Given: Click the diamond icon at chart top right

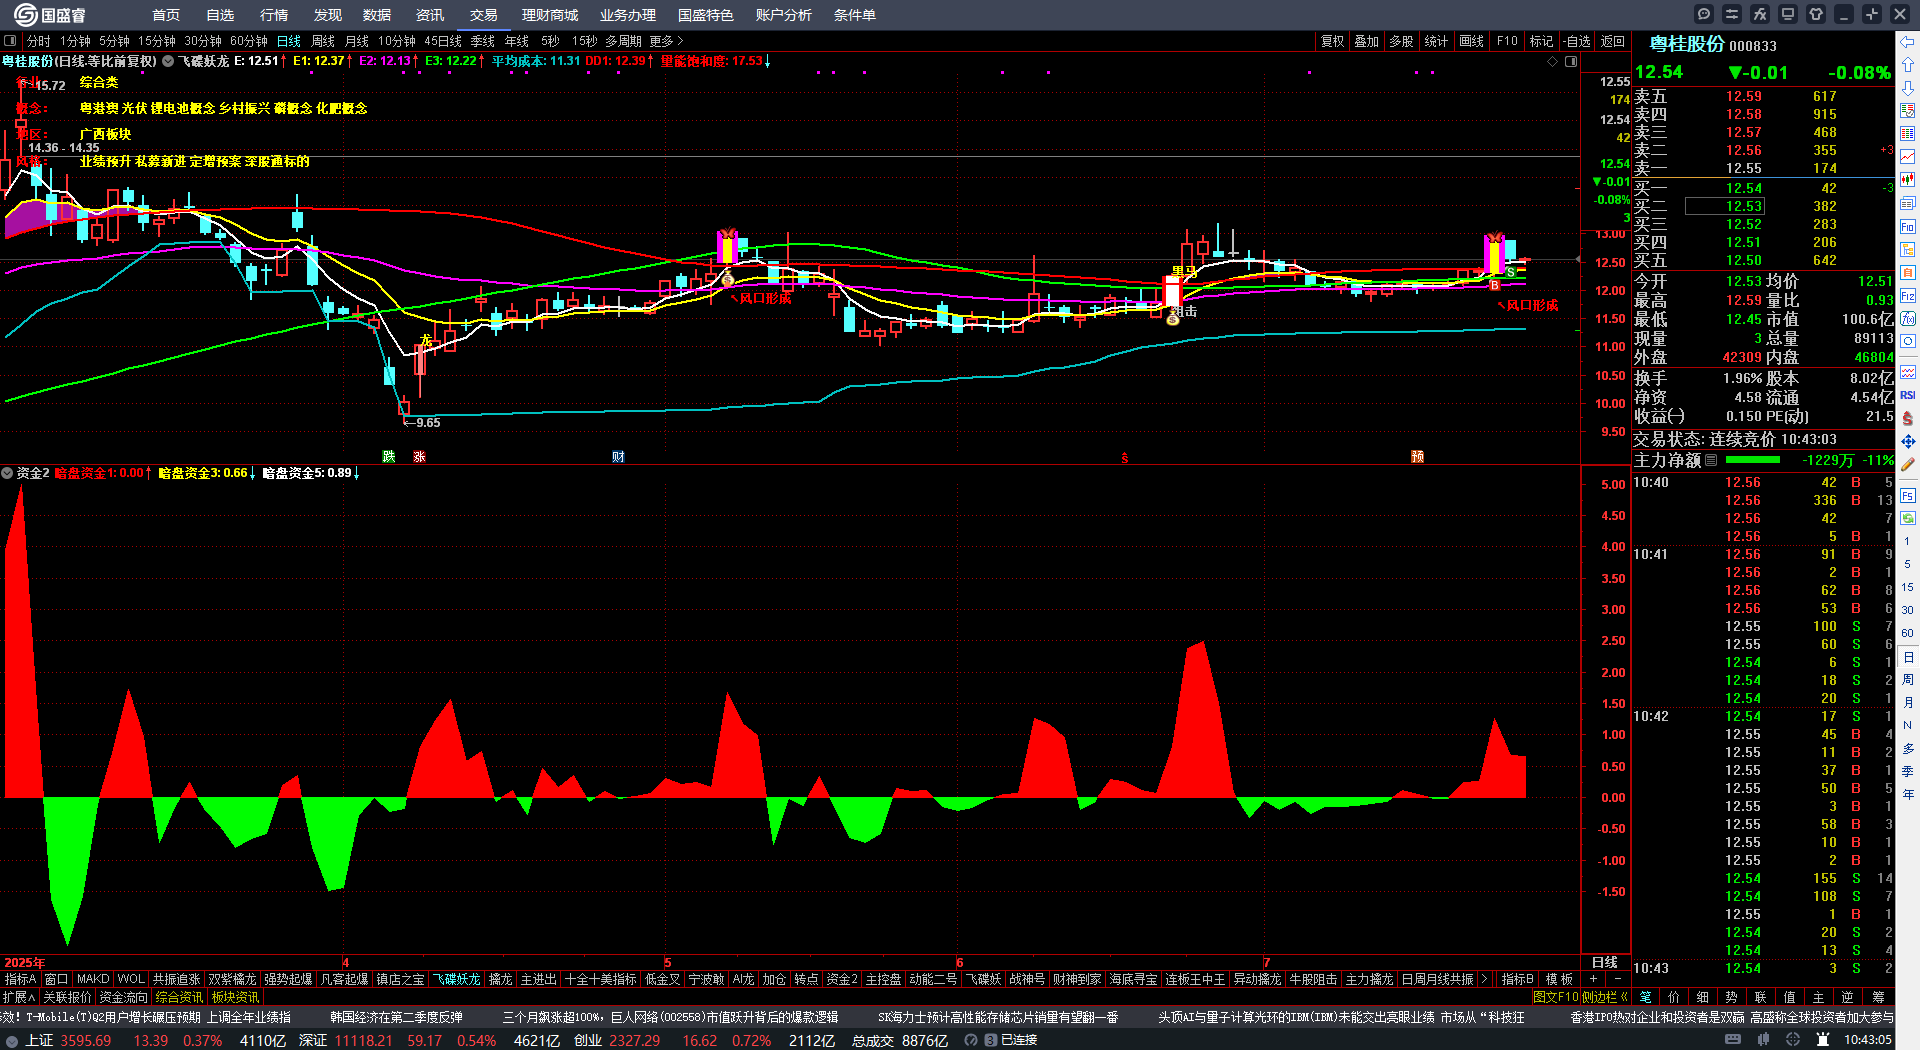Looking at the screenshot, I should (1553, 61).
